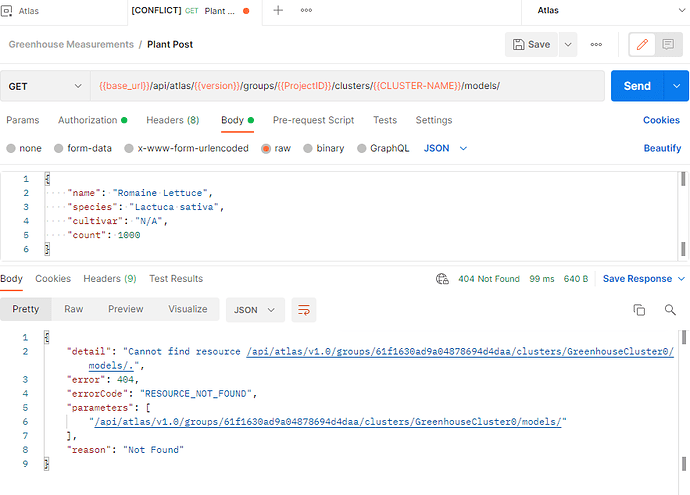Expand the request body JSON format dropdown
The width and height of the screenshot is (690, 495).
[x=445, y=149]
